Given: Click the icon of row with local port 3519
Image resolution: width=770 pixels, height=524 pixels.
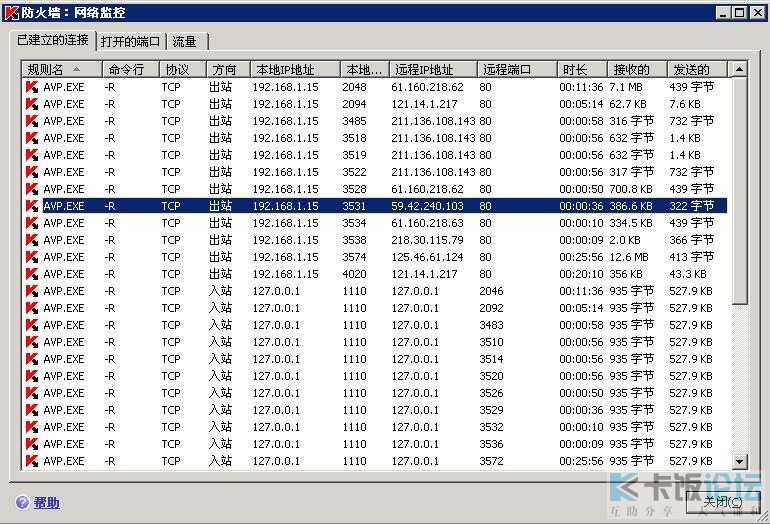Looking at the screenshot, I should (x=32, y=155).
